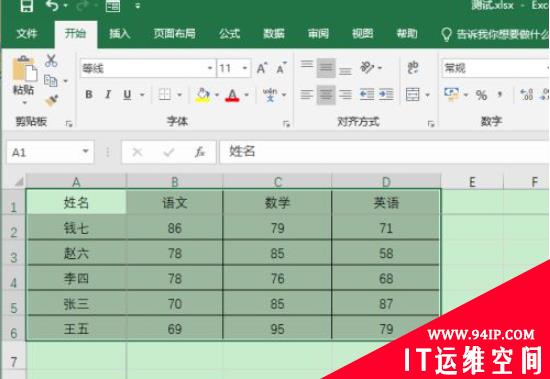
Task: Click the 文件 menu button
Action: (27, 34)
